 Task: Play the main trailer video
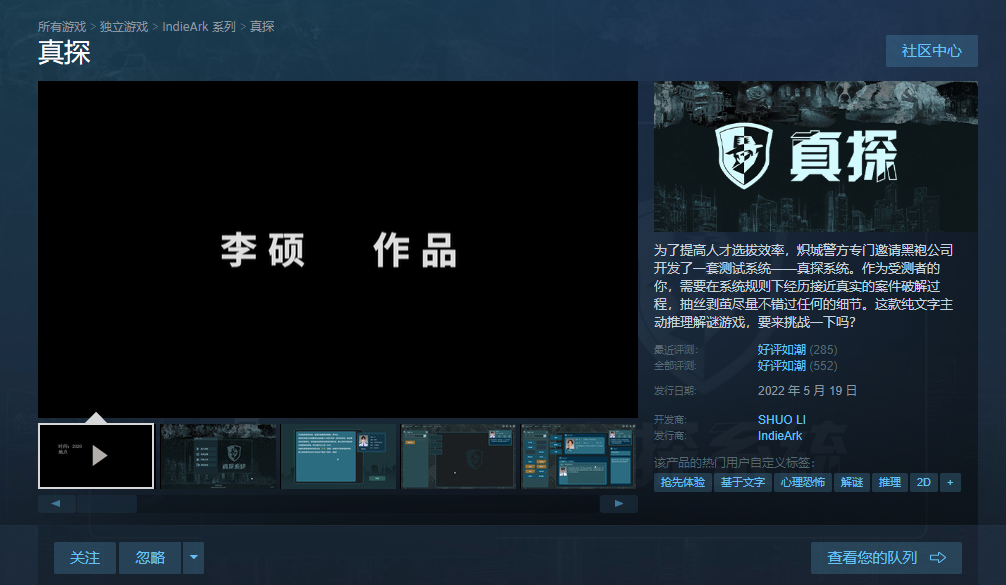pos(337,250)
